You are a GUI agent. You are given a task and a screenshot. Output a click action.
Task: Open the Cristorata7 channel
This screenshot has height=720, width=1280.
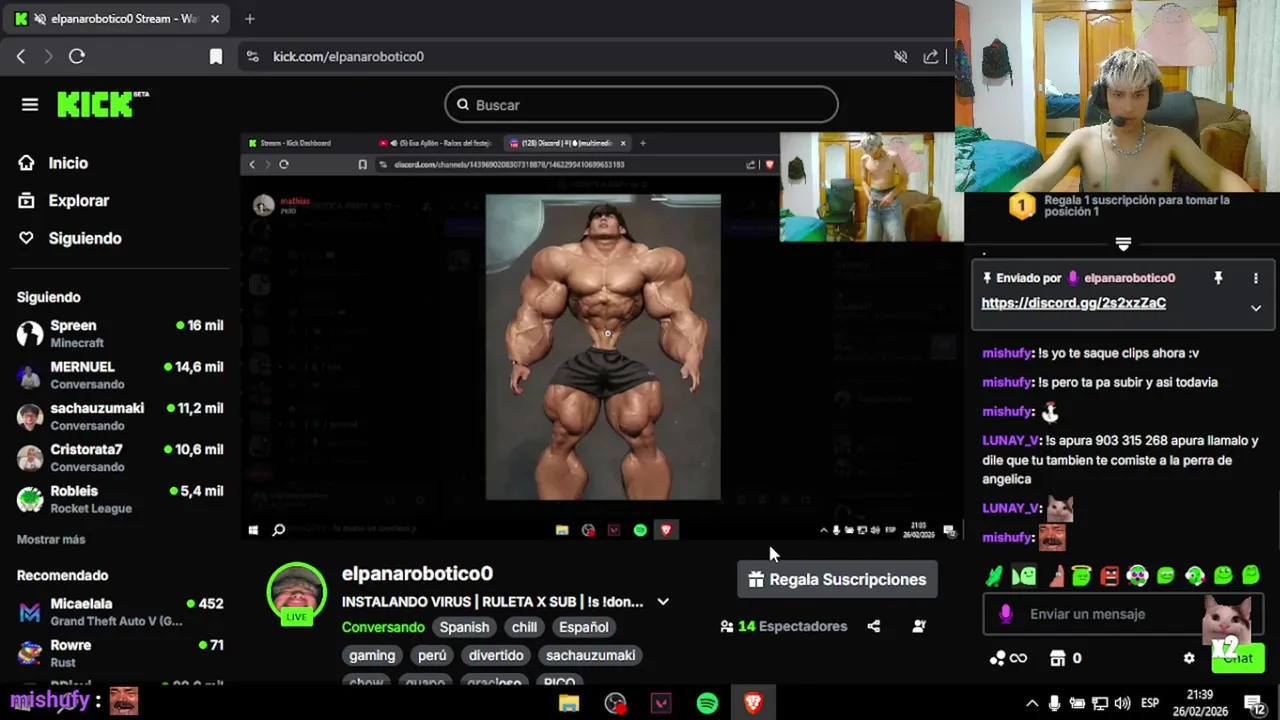click(x=120, y=457)
